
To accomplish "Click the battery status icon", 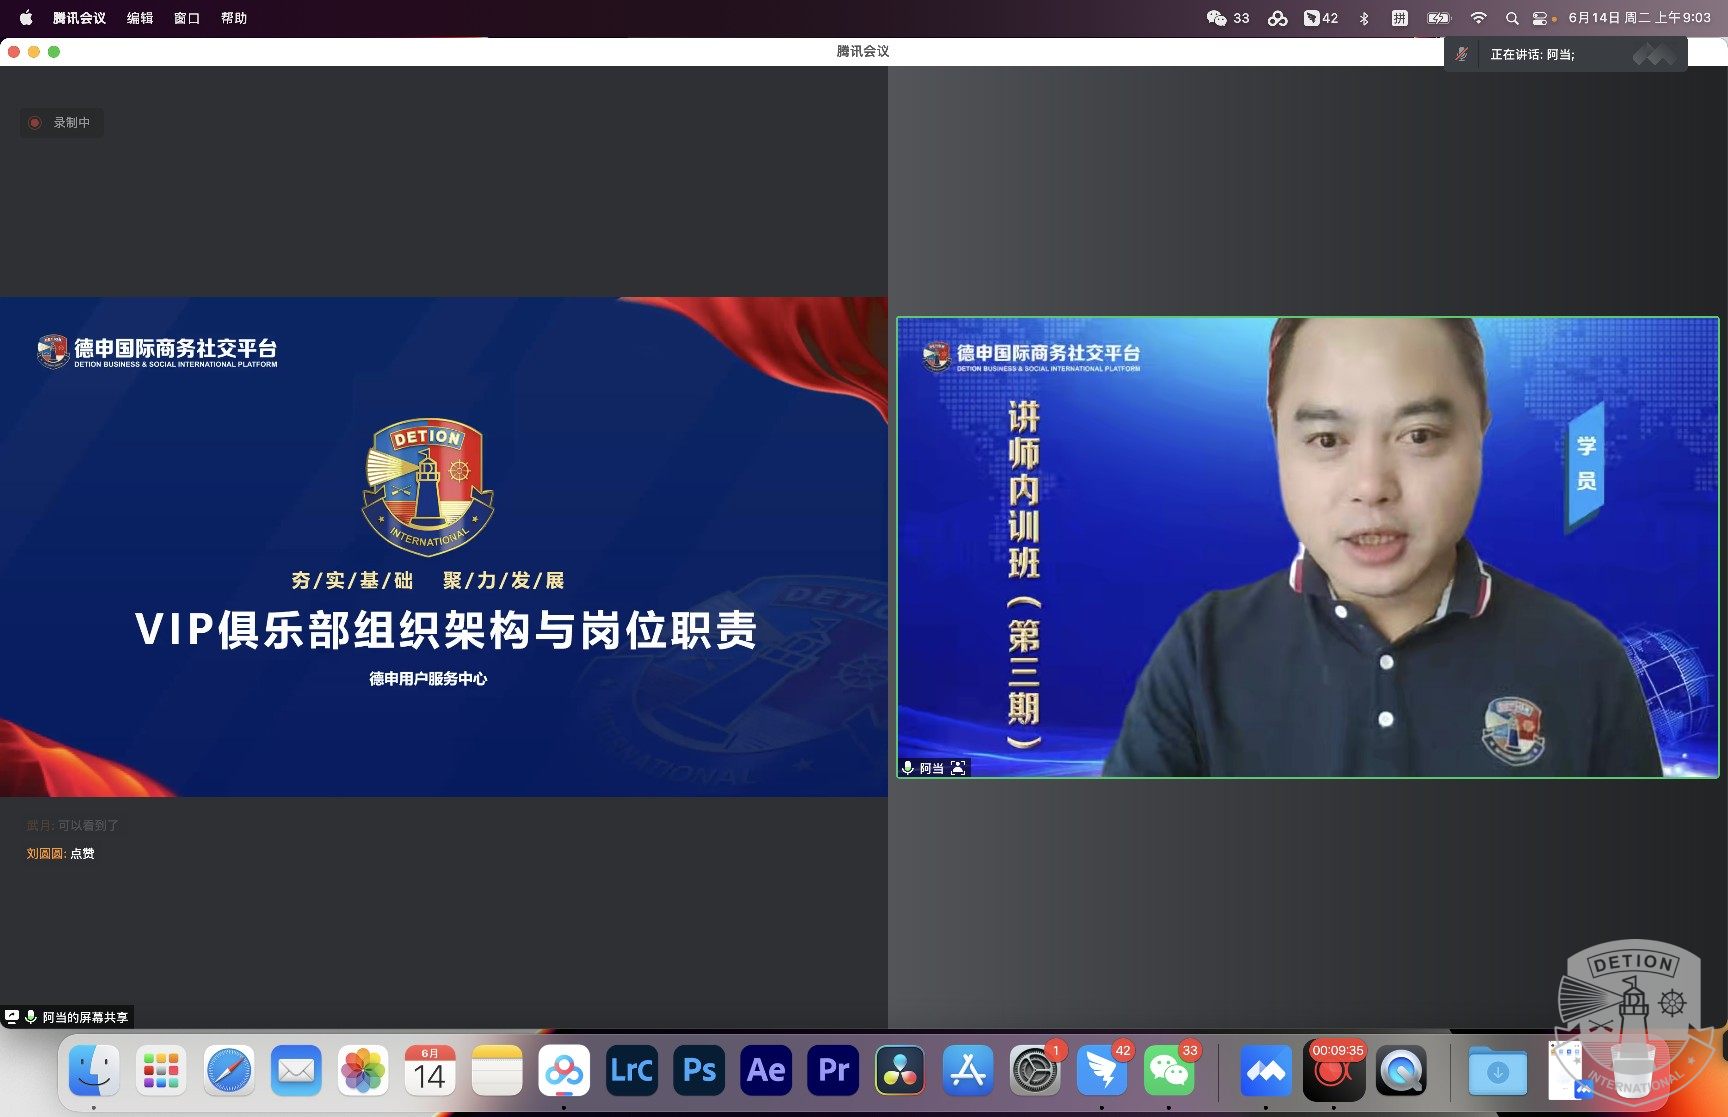I will (x=1439, y=18).
